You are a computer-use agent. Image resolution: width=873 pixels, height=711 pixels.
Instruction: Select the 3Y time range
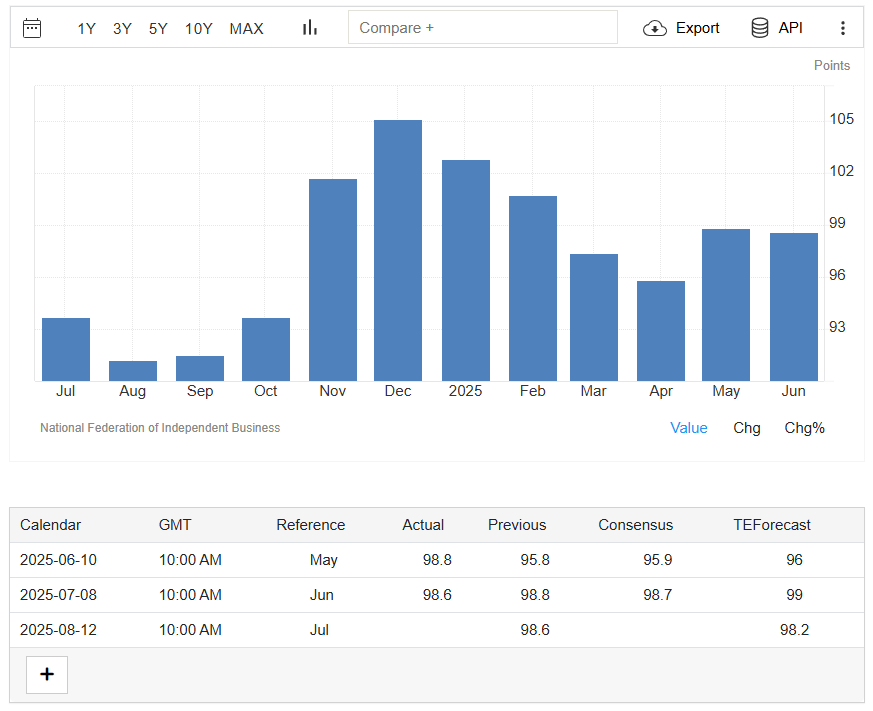coord(122,28)
